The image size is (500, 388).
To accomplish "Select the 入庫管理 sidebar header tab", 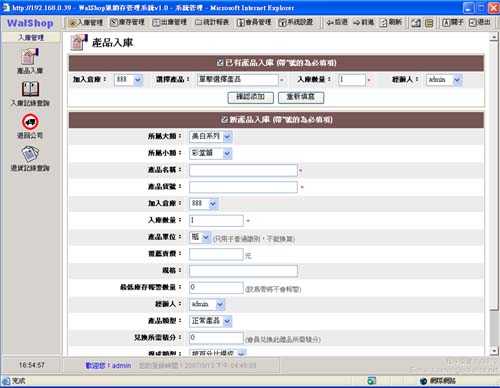I will coord(31,37).
